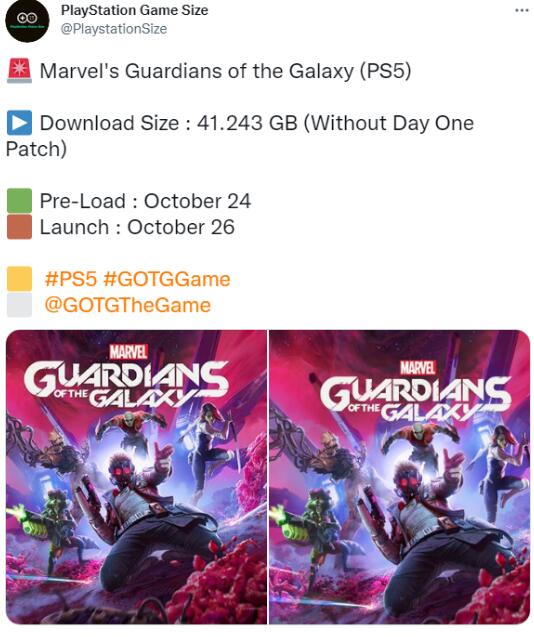Click the green square emoji beside Pre-Load
The image size is (534, 637).
19,201
